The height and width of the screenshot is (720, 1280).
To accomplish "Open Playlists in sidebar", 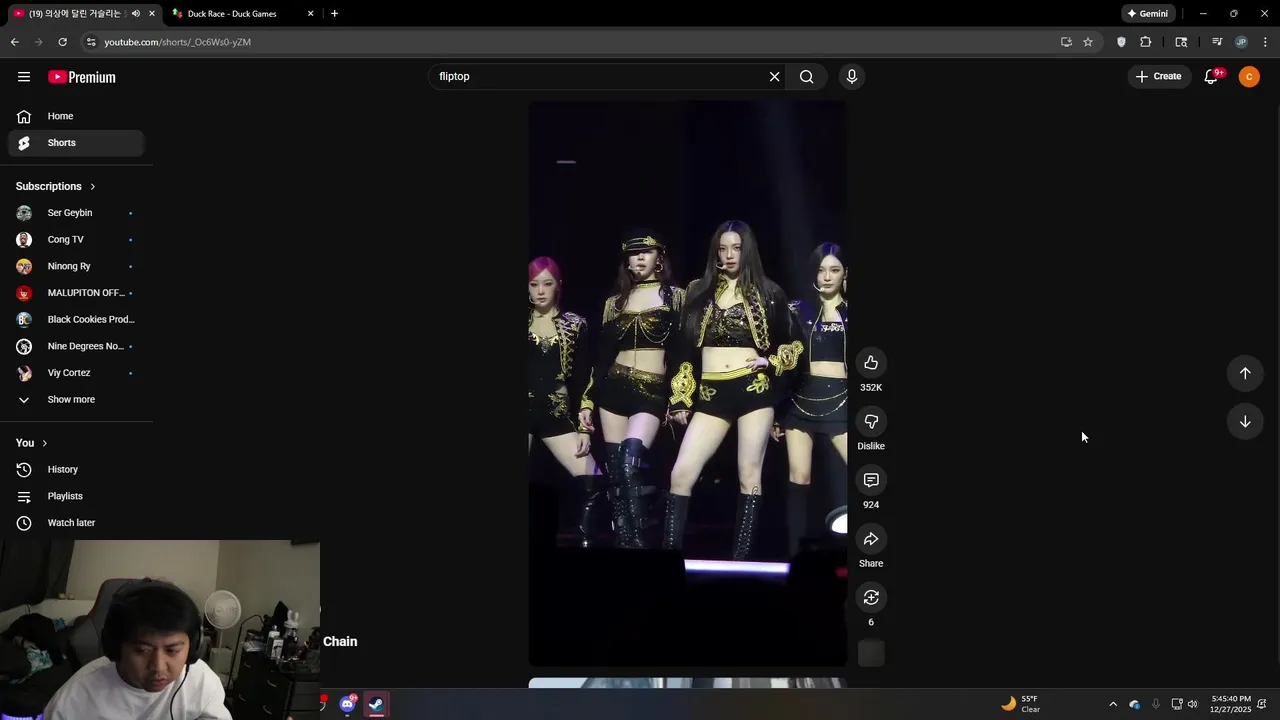I will click(x=76, y=496).
